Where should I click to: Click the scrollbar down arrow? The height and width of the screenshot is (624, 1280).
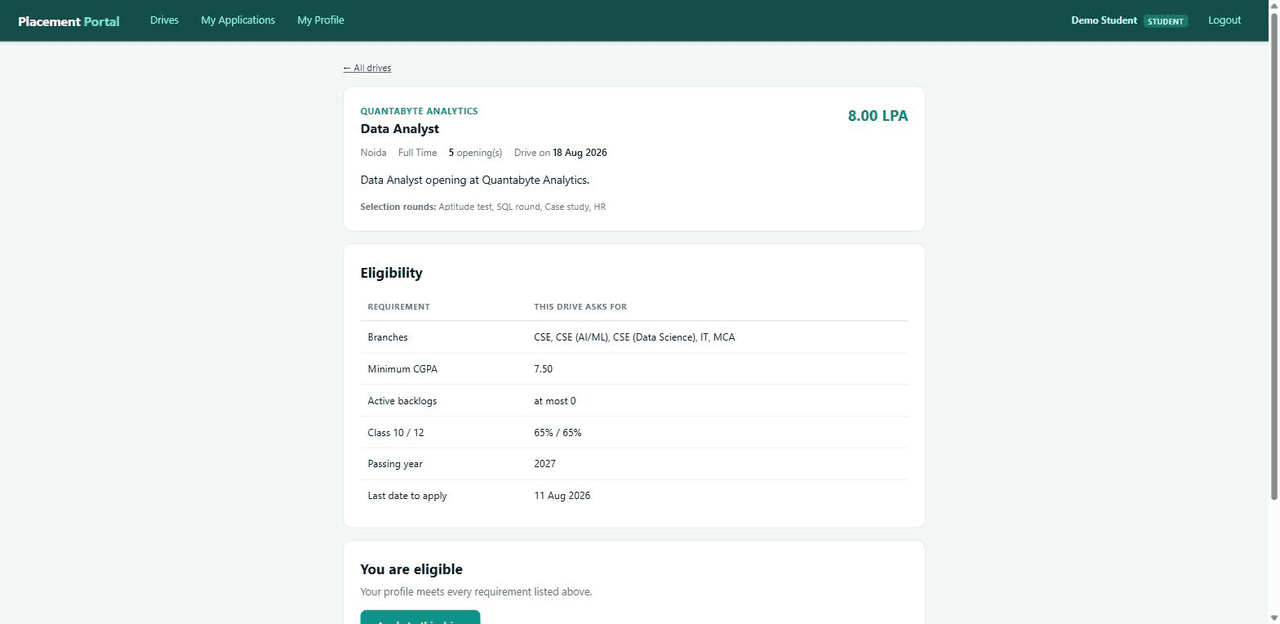pyautogui.click(x=1273, y=618)
